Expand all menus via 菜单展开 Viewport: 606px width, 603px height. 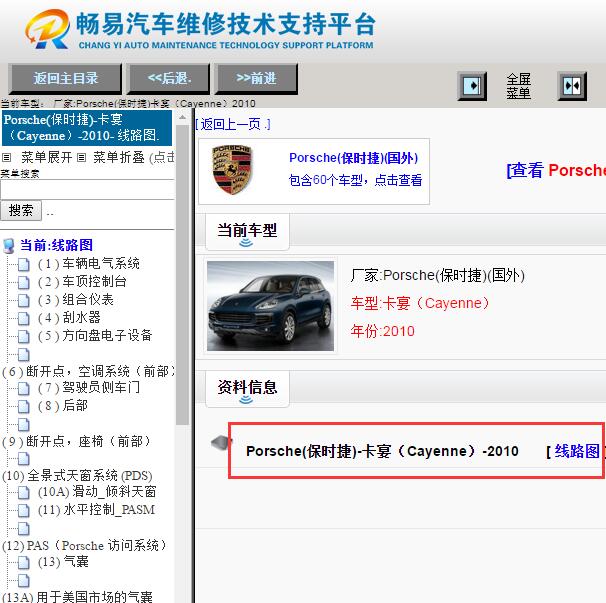coord(46,157)
